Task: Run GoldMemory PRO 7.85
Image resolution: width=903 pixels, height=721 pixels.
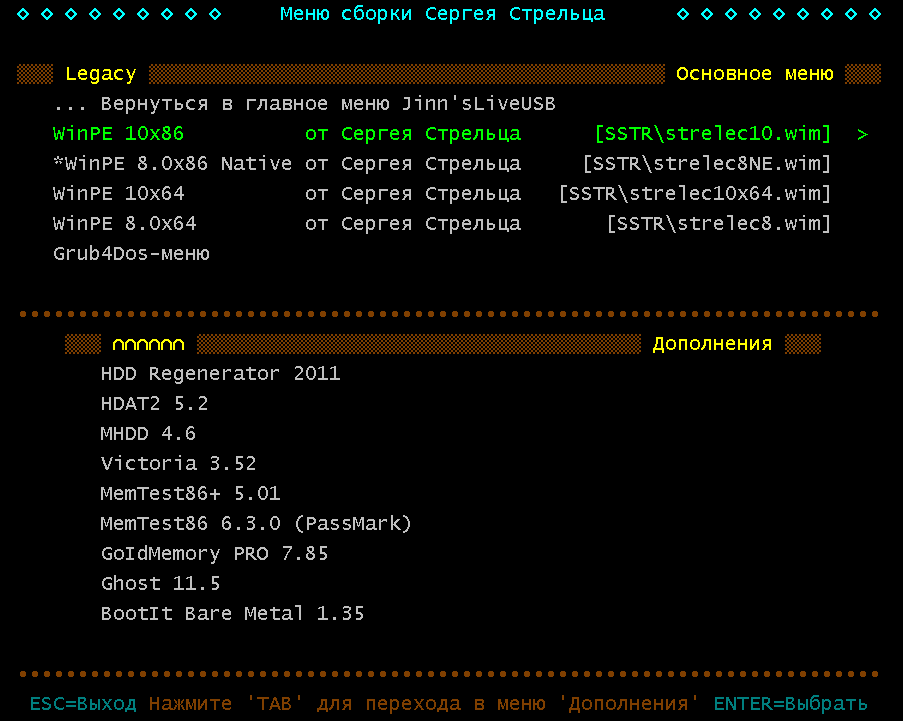Action: pos(214,554)
